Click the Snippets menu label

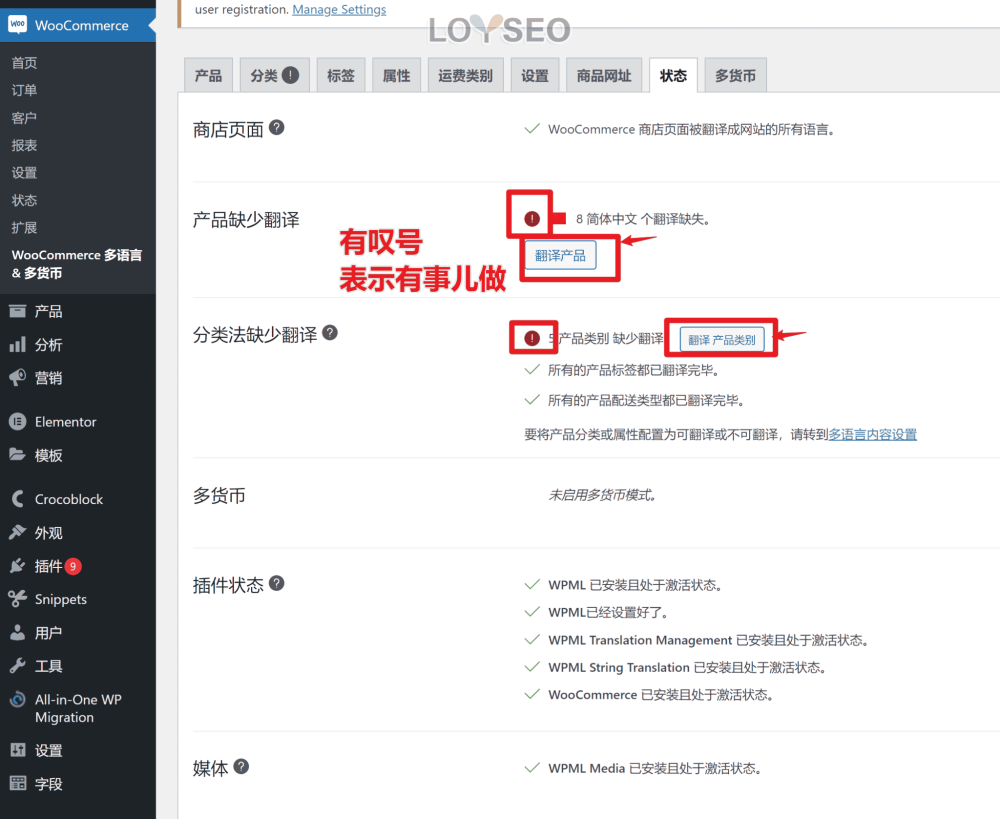(x=61, y=600)
